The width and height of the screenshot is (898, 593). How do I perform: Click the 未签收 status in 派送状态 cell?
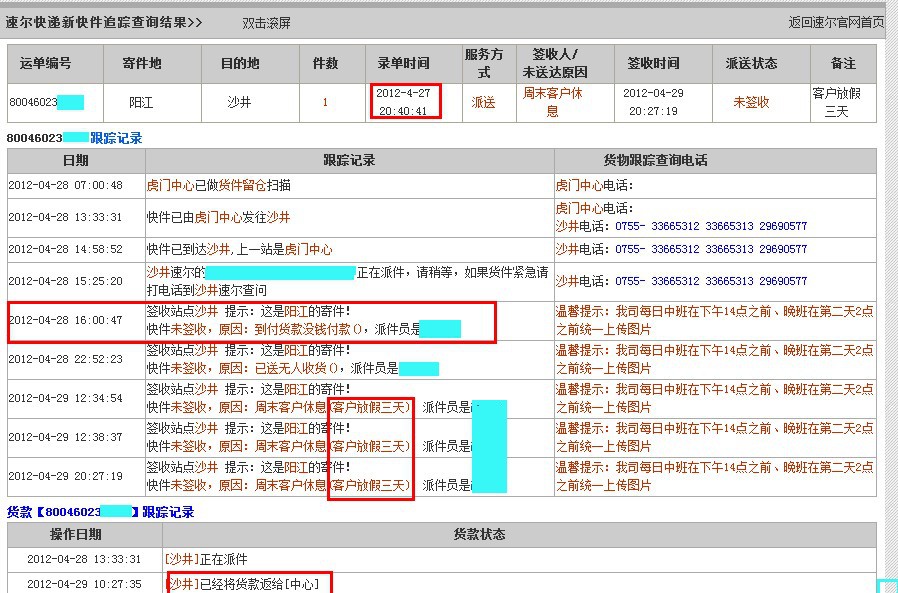tap(751, 103)
